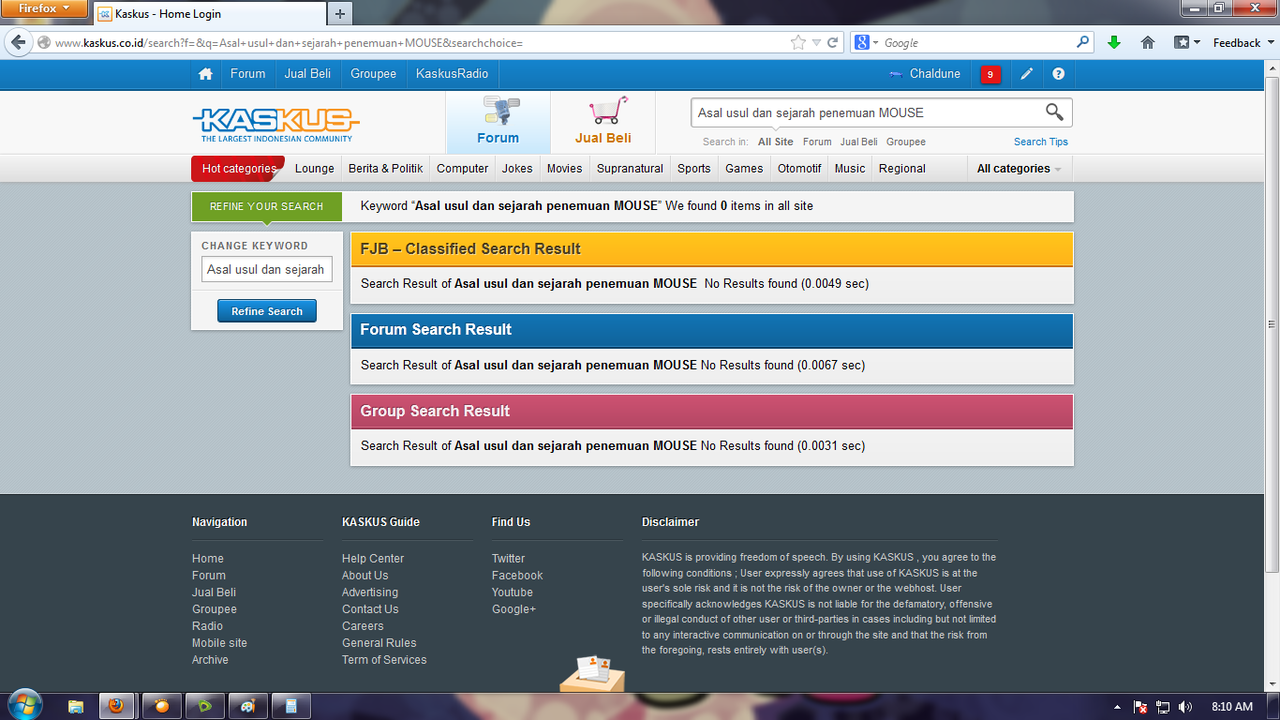Bookmark page with the star icon
Image resolution: width=1280 pixels, height=720 pixels.
798,43
